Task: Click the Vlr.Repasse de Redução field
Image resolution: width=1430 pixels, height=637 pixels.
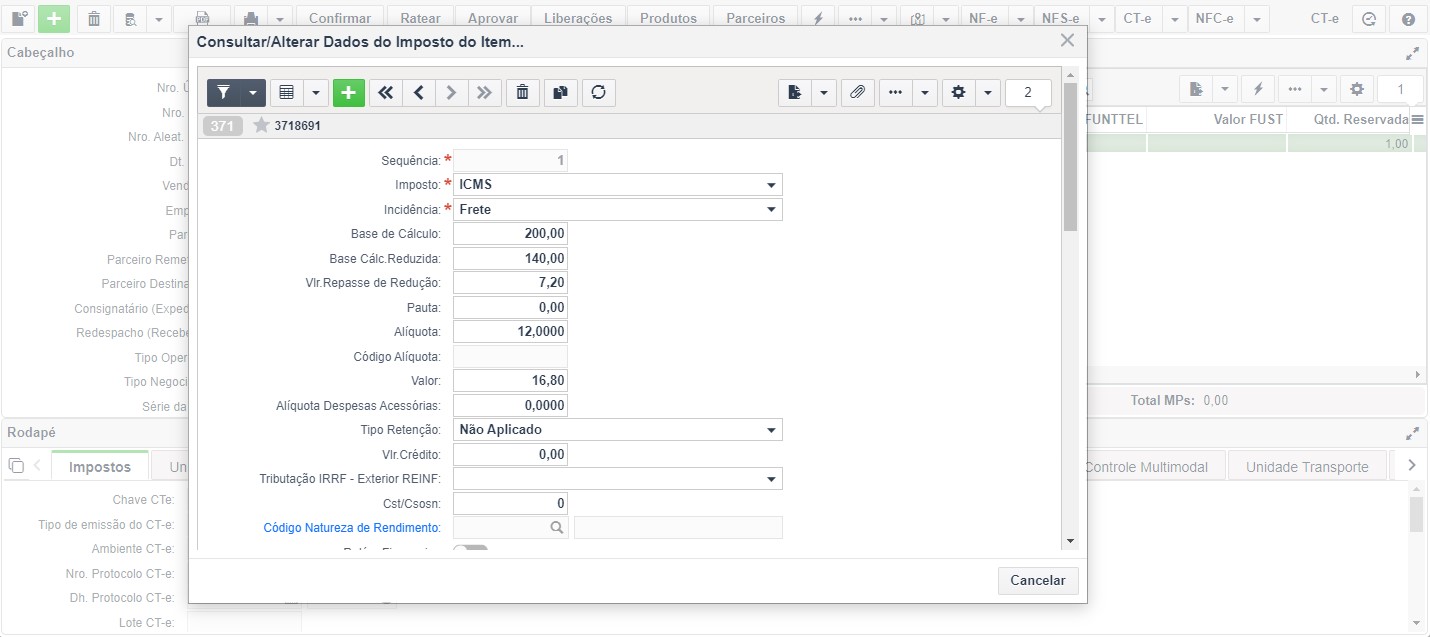Action: [510, 283]
